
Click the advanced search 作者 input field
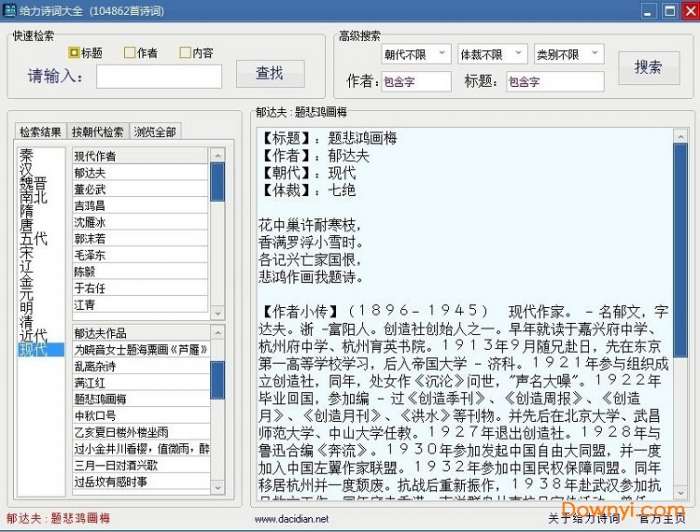tap(416, 82)
